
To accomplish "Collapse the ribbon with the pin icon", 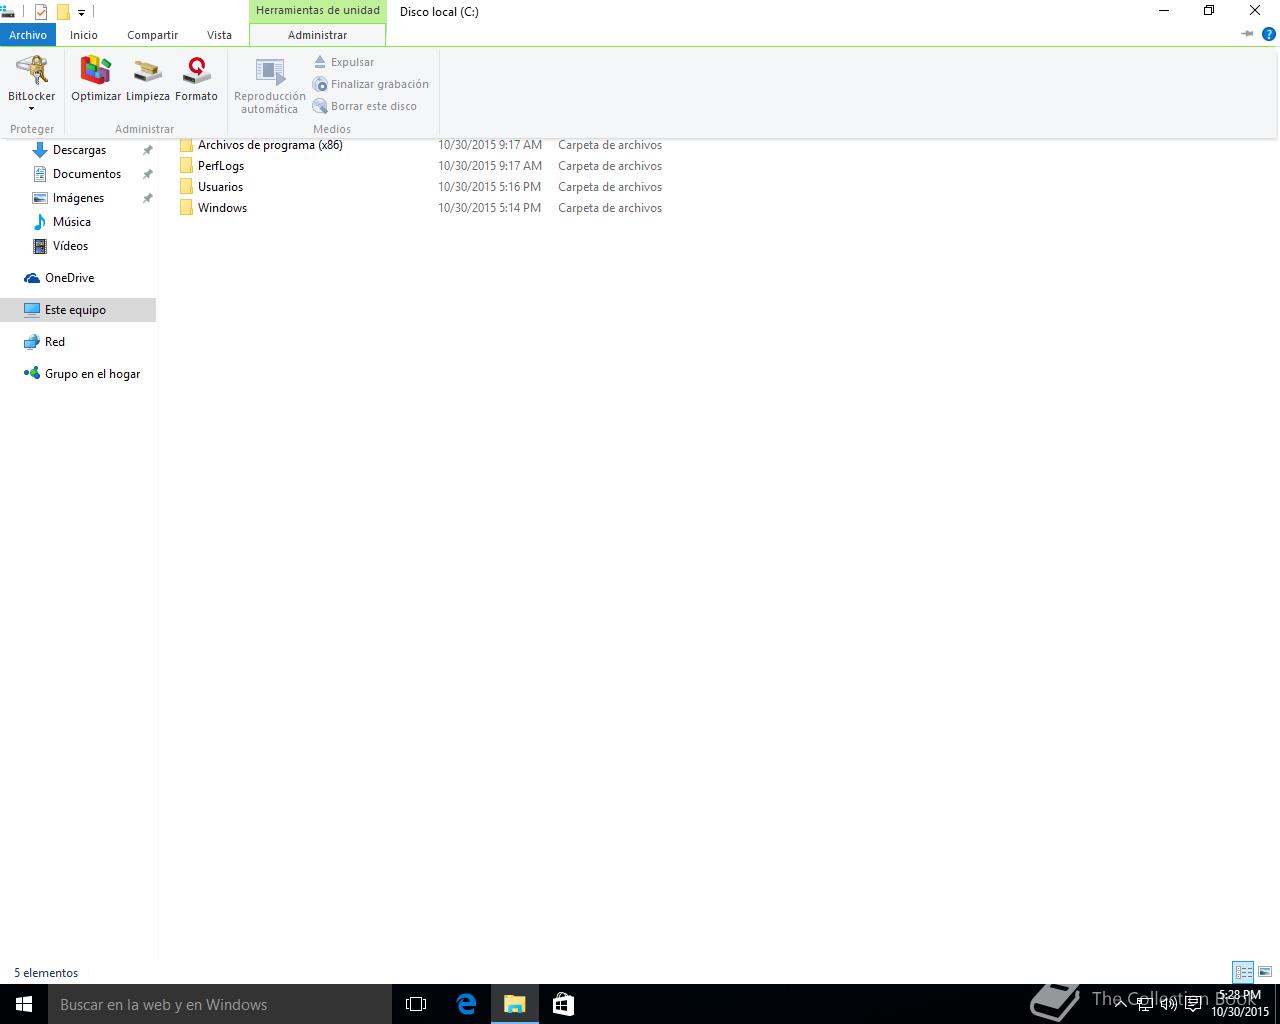I will click(x=1247, y=34).
